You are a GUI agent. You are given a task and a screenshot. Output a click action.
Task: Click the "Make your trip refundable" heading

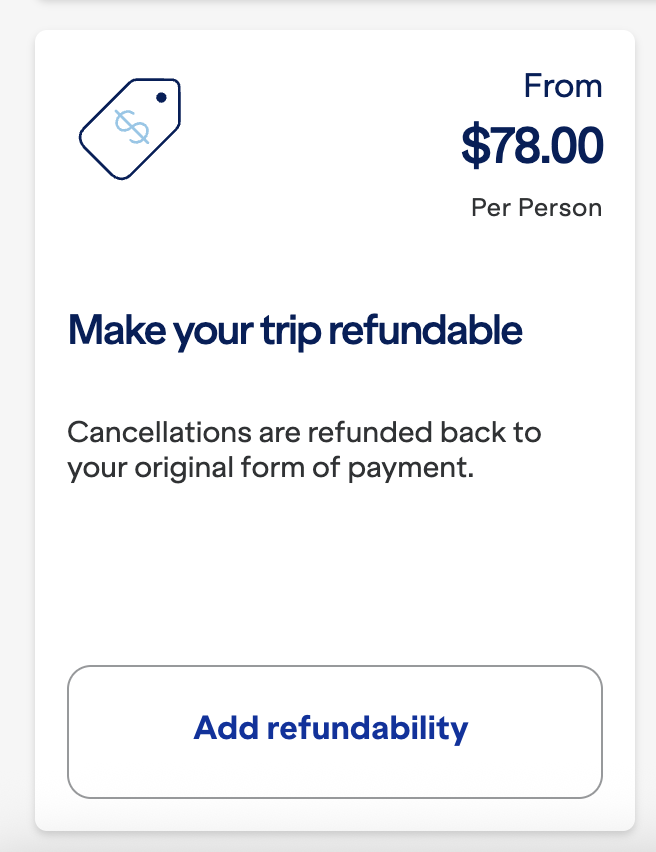tap(295, 329)
